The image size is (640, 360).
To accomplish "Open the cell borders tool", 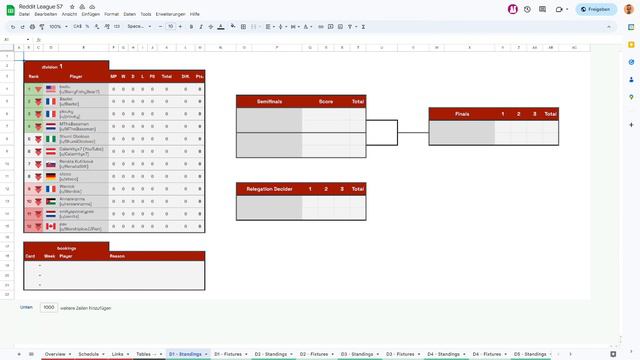I will (x=243, y=27).
